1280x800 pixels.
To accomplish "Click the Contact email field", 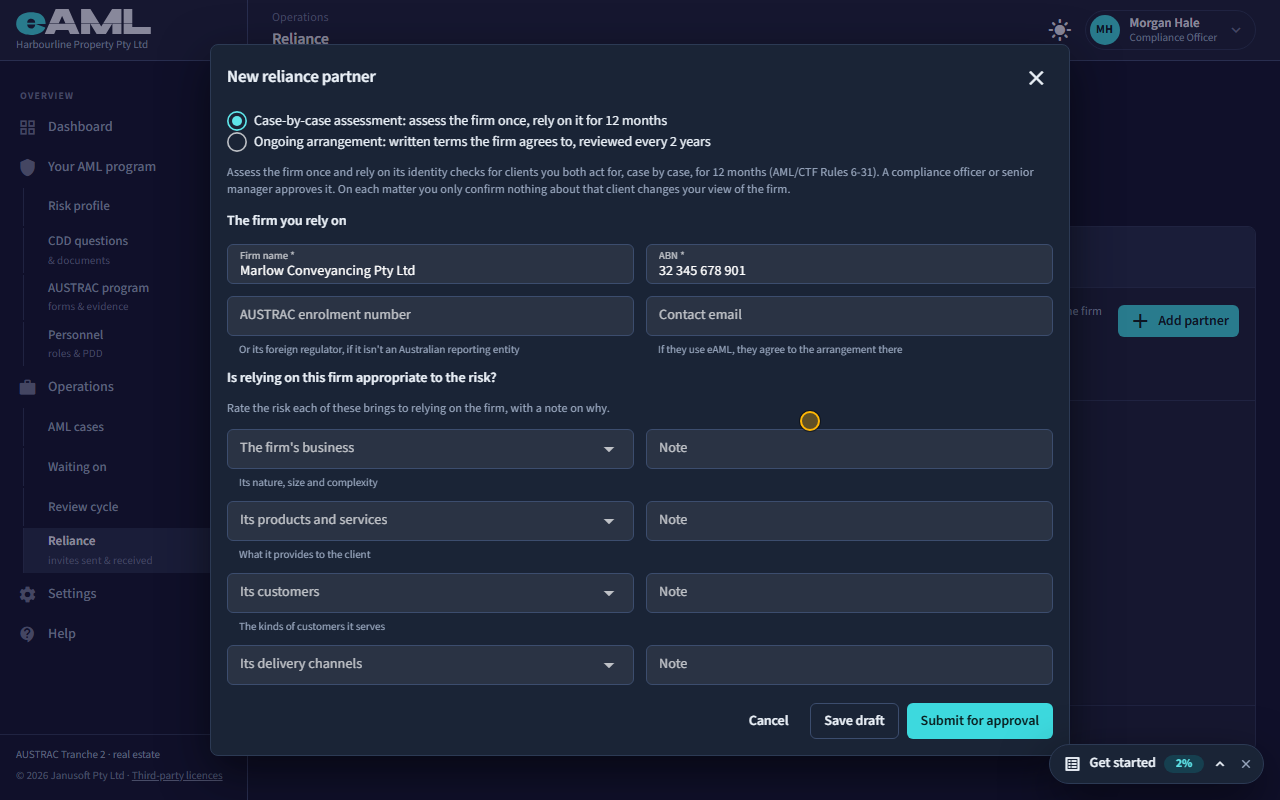I will tap(849, 316).
